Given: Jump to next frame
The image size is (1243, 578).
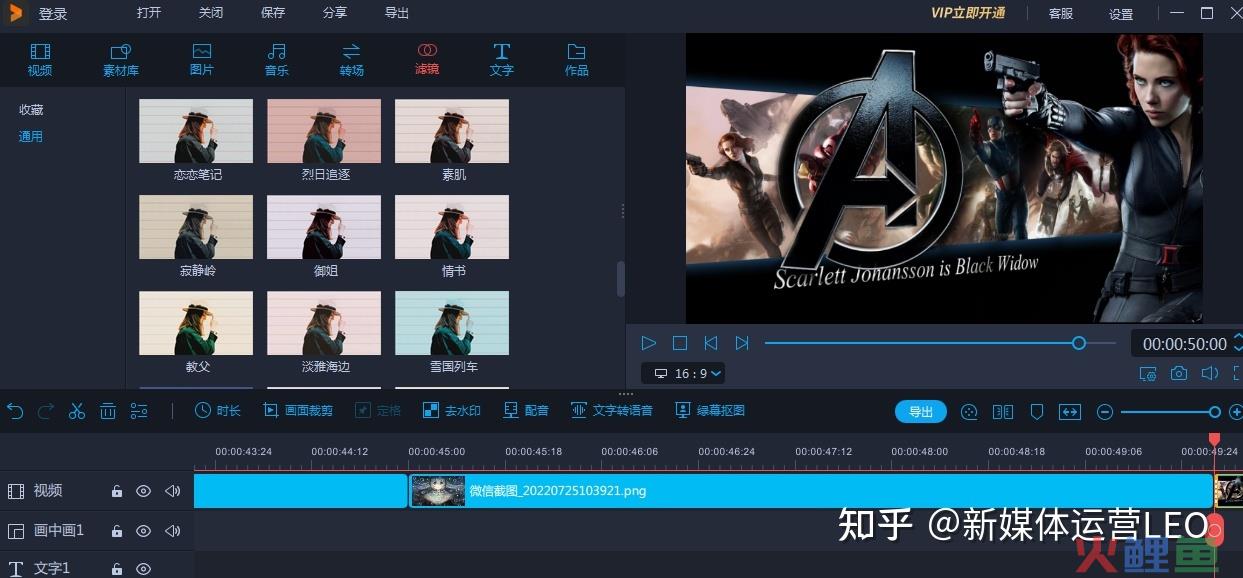Looking at the screenshot, I should [x=742, y=343].
